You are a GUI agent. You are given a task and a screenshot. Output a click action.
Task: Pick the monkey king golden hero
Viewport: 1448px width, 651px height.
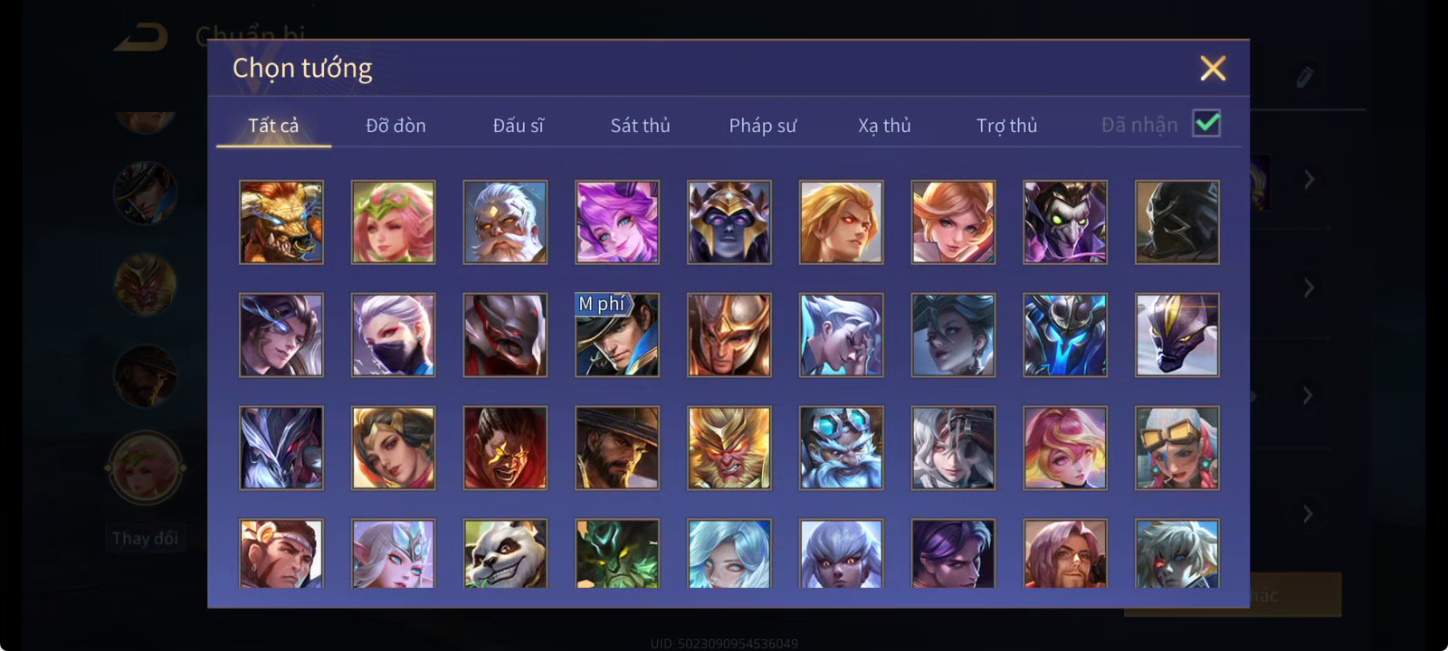pyautogui.click(x=729, y=448)
